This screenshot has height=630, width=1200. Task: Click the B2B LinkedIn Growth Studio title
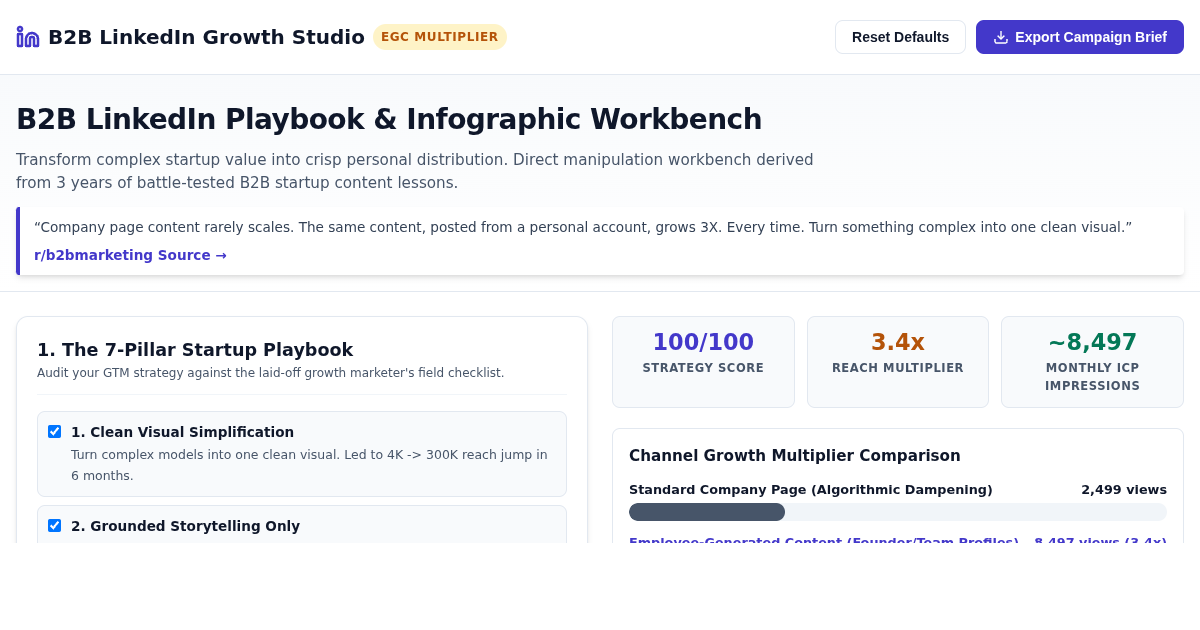[206, 37]
